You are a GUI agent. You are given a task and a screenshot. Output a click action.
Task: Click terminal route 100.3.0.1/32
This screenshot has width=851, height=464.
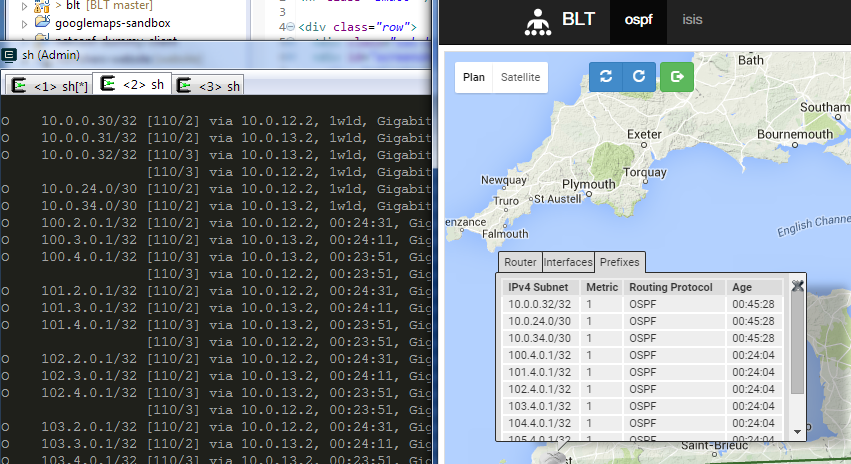pos(89,240)
